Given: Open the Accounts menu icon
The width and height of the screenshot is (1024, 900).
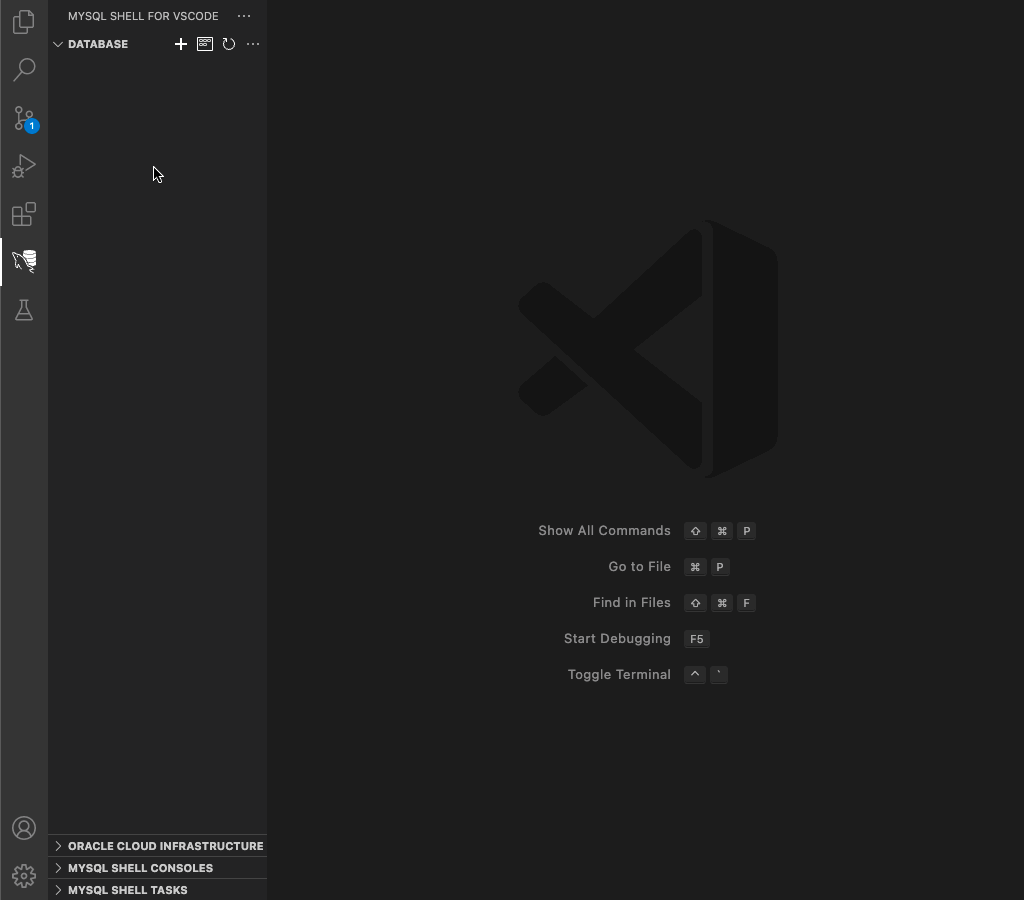Looking at the screenshot, I should click(24, 828).
